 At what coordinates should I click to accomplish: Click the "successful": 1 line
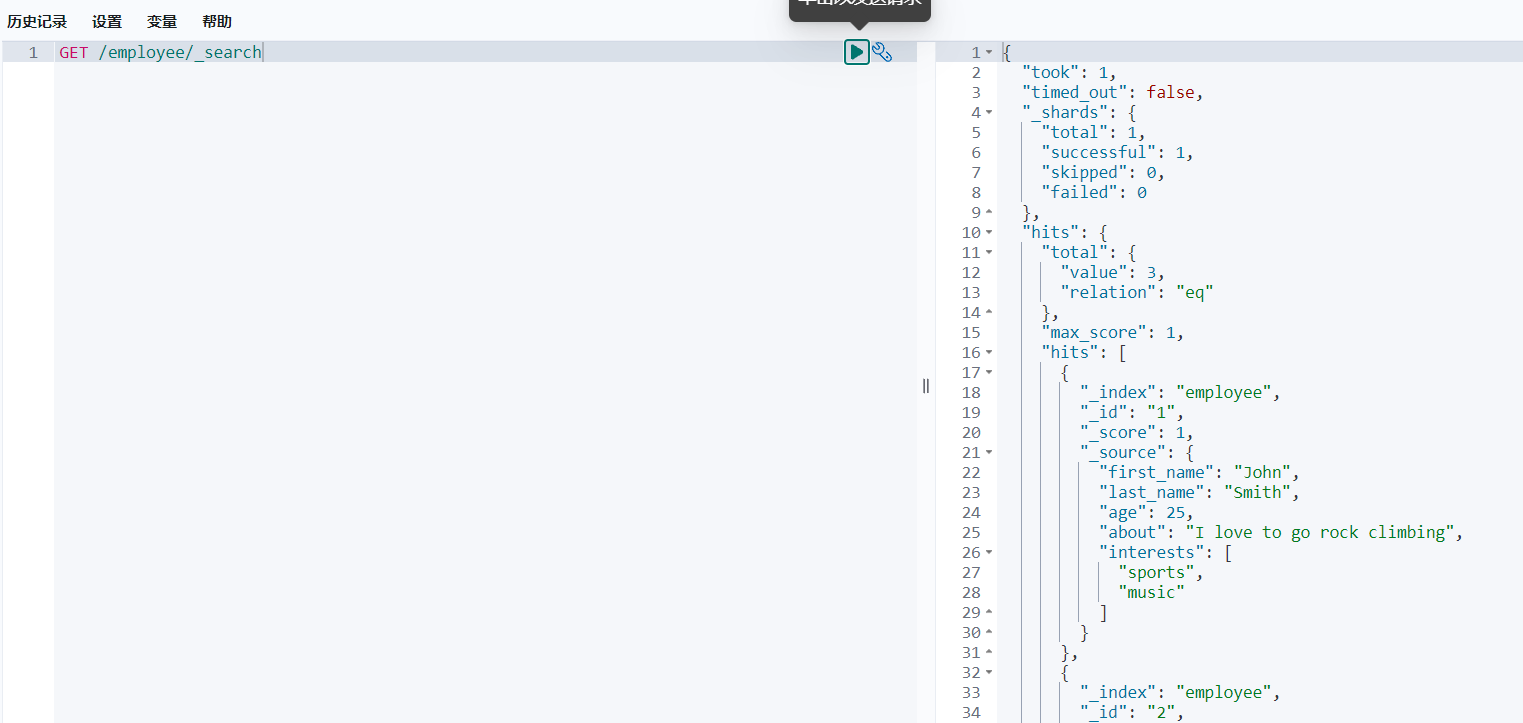(x=1118, y=152)
